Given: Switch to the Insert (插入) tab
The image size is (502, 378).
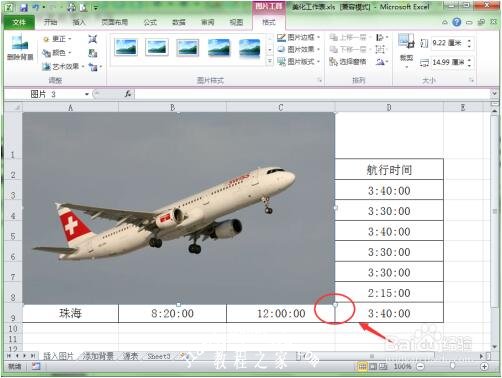Looking at the screenshot, I should (x=79, y=22).
